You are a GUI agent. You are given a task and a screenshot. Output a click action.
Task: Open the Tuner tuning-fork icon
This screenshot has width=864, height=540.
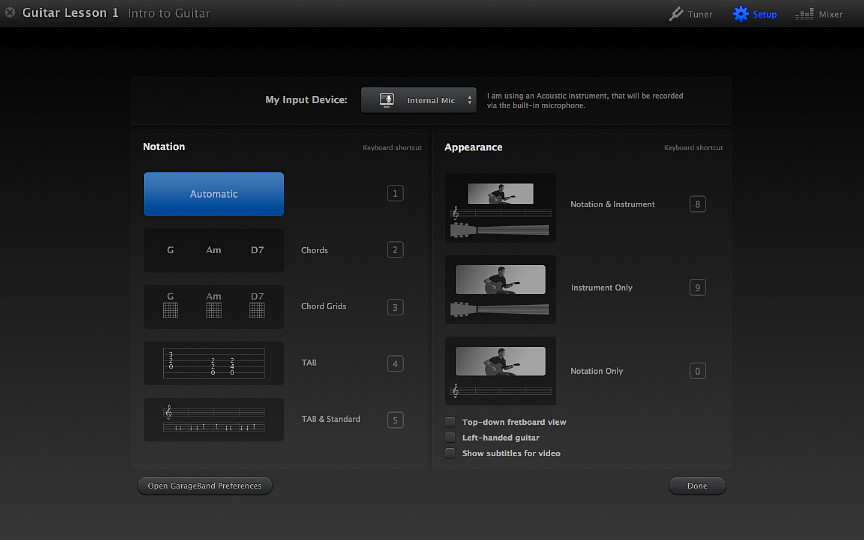coord(676,14)
